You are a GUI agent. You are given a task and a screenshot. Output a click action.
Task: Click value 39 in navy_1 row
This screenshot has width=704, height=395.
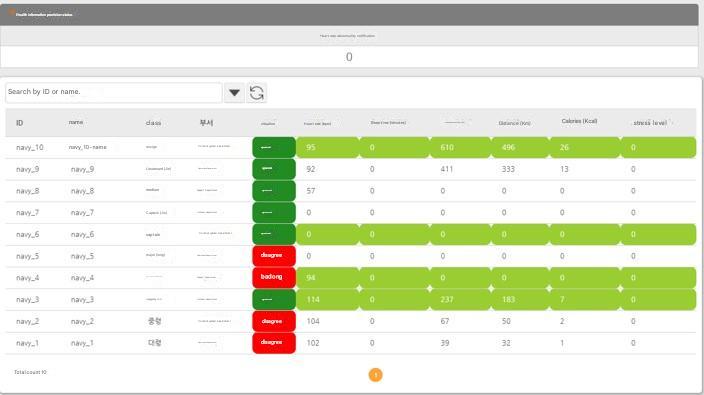[444, 343]
